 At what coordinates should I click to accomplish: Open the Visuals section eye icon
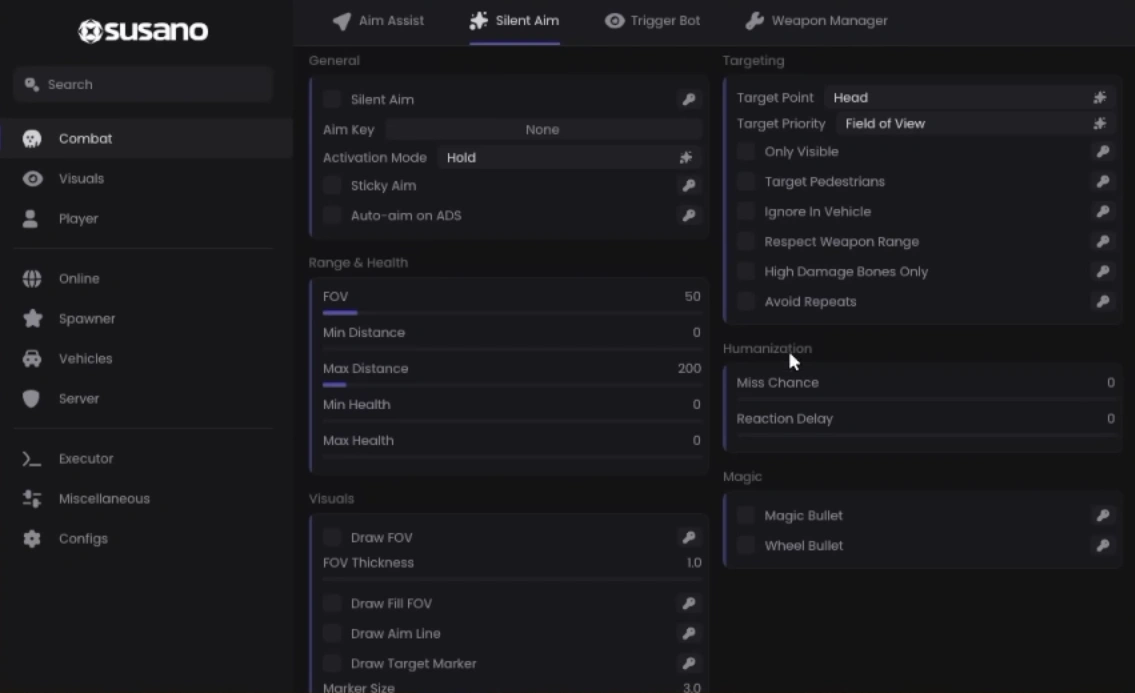pos(33,179)
